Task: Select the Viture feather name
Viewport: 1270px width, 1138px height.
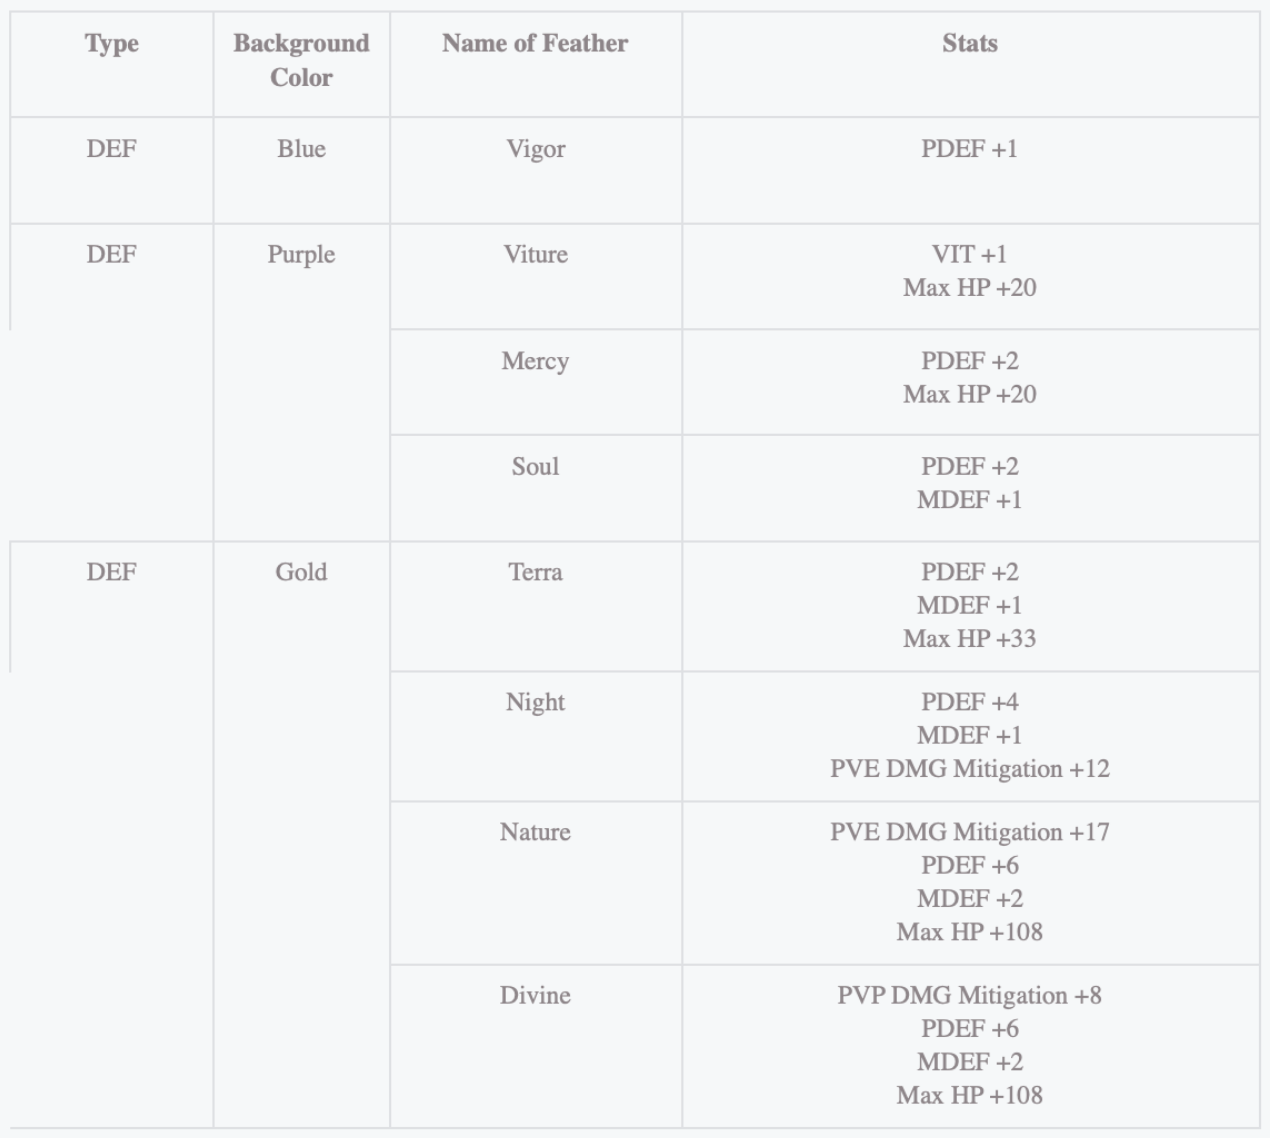Action: pyautogui.click(x=535, y=255)
